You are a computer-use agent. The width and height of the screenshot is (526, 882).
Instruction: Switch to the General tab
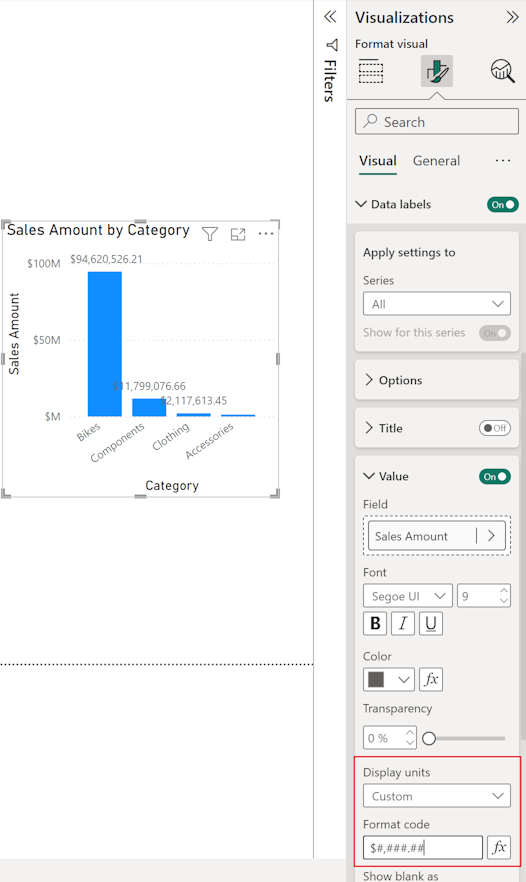click(x=437, y=161)
